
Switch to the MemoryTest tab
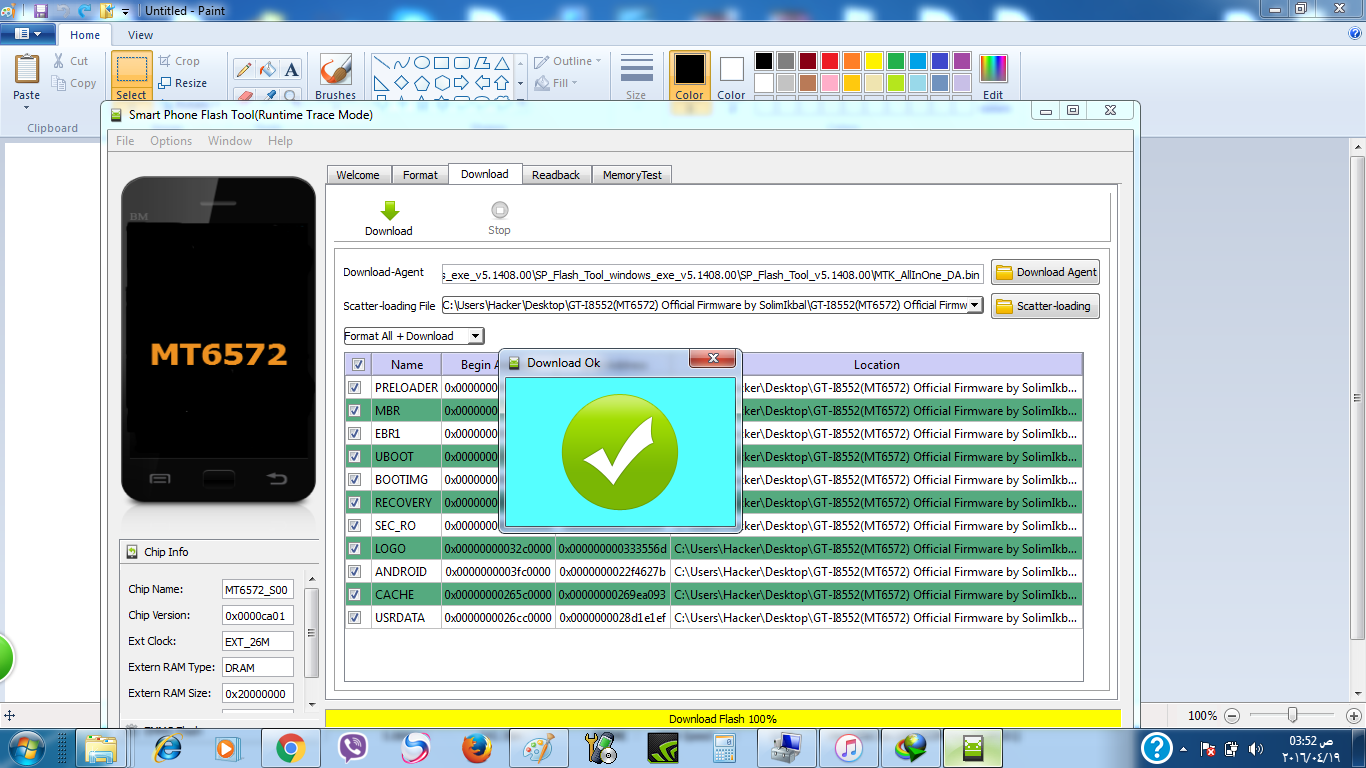coord(632,175)
